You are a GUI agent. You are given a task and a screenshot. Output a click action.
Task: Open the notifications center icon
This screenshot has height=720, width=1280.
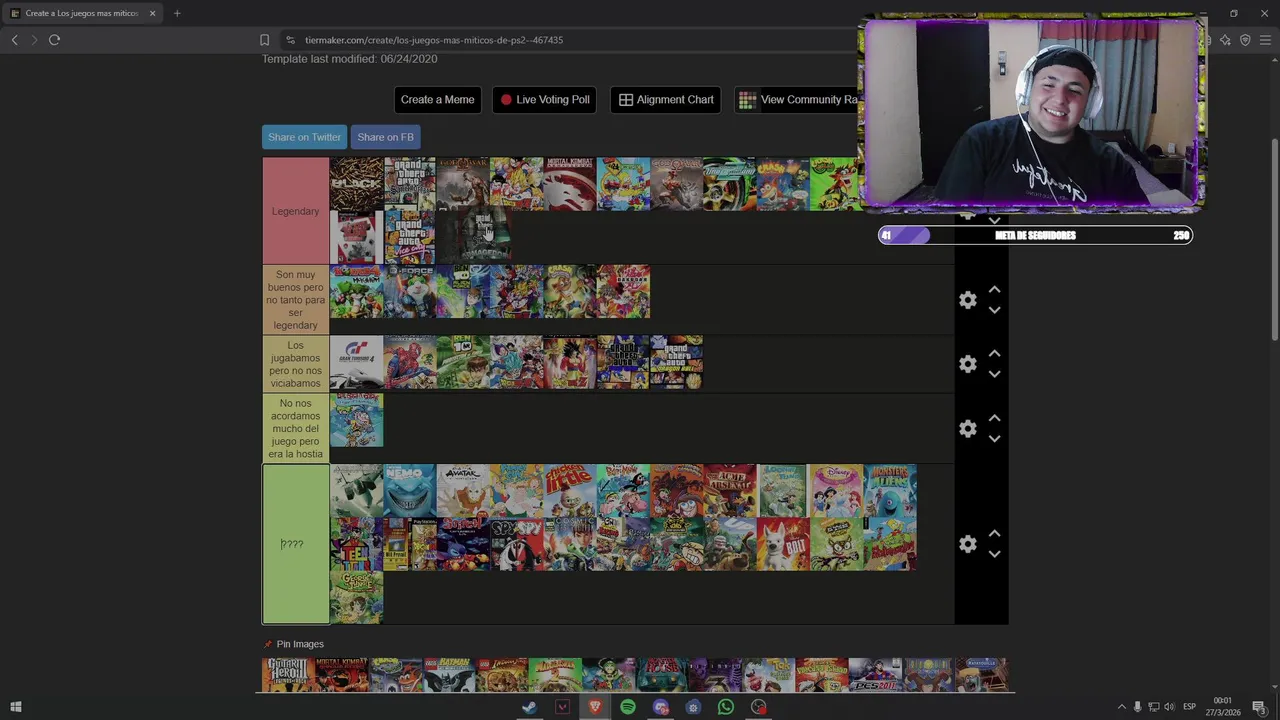pos(1259,707)
